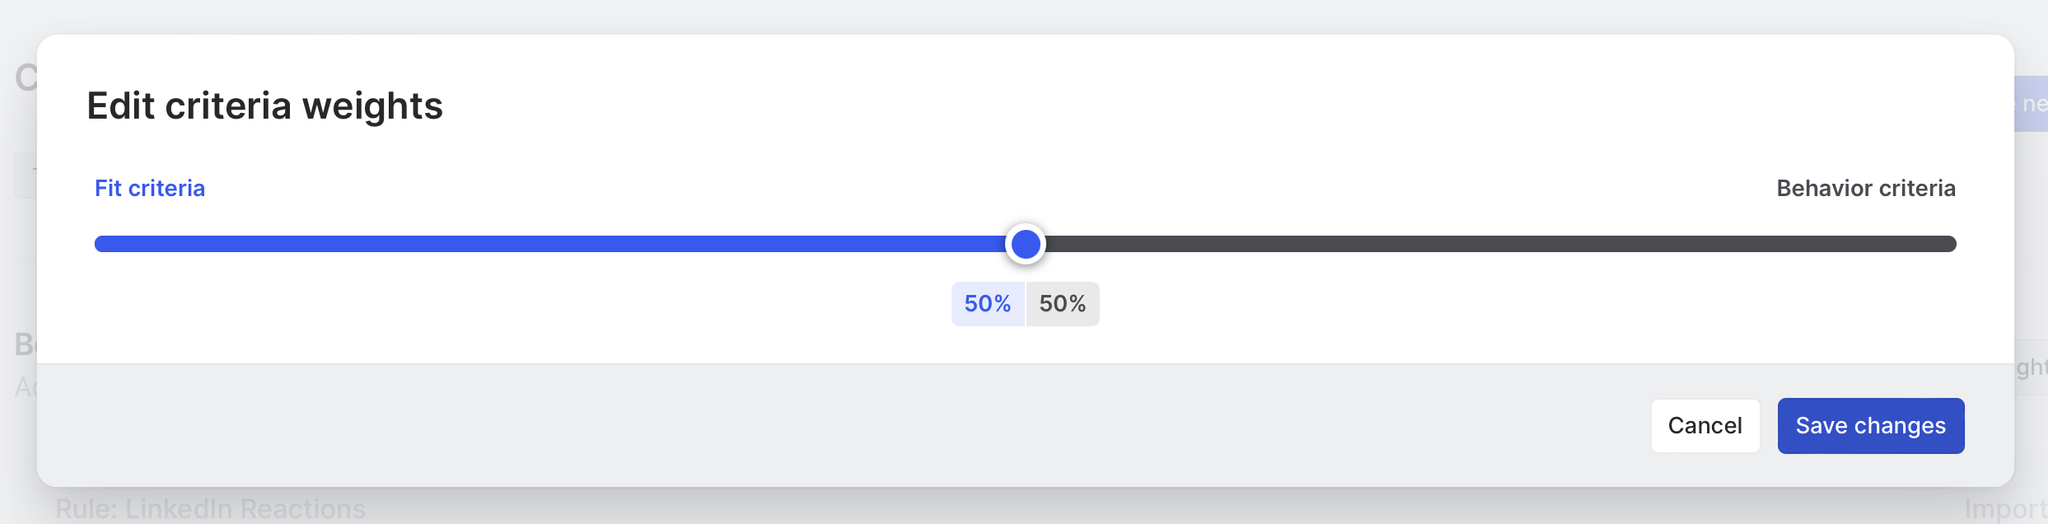Save changes to criteria weights
The width and height of the screenshot is (2048, 524).
pos(1870,426)
